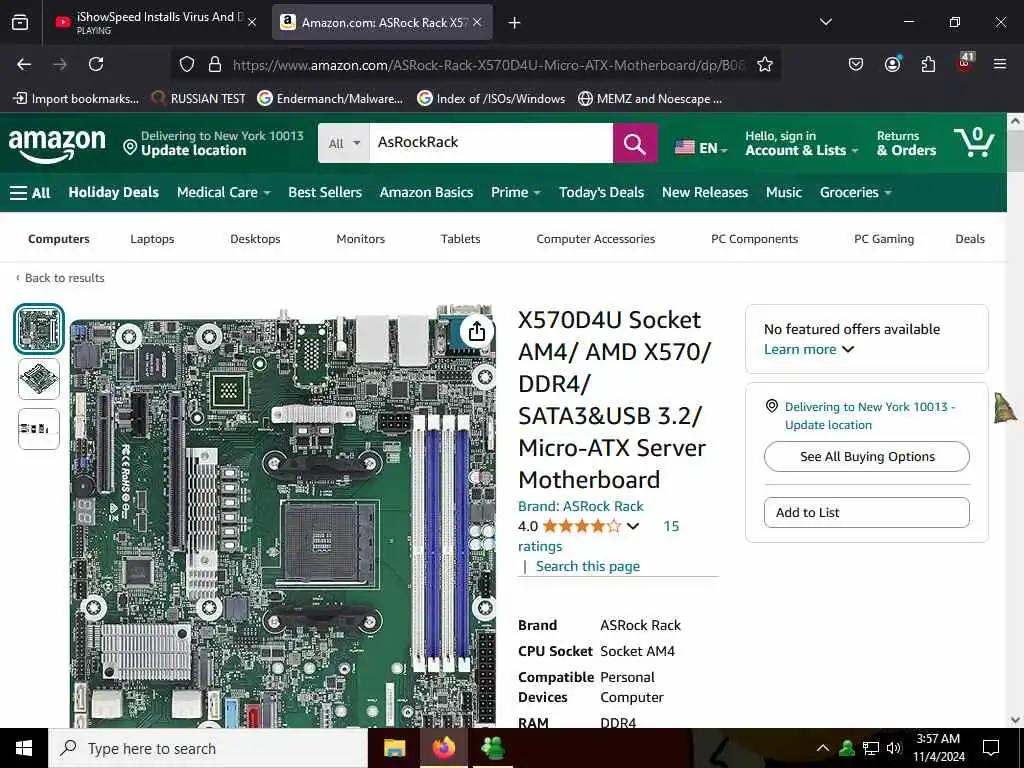The width and height of the screenshot is (1024, 768).
Task: Click Update location in Amazon header
Action: coord(193,150)
